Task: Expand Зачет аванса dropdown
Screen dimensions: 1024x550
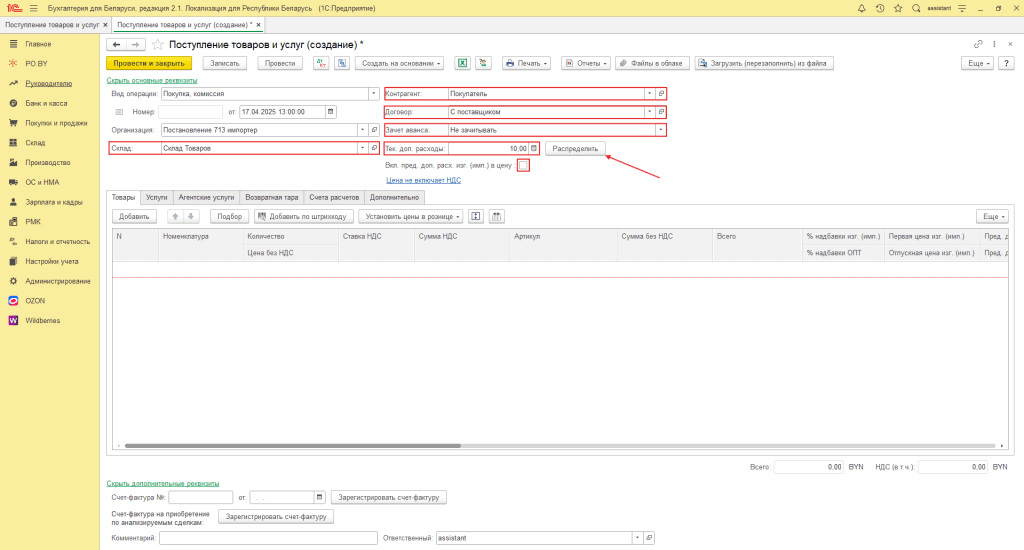Action: (660, 130)
